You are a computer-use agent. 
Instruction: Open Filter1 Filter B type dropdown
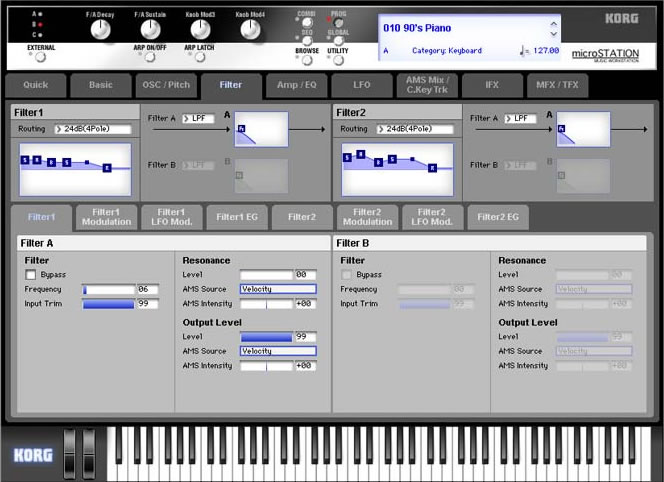(x=198, y=165)
